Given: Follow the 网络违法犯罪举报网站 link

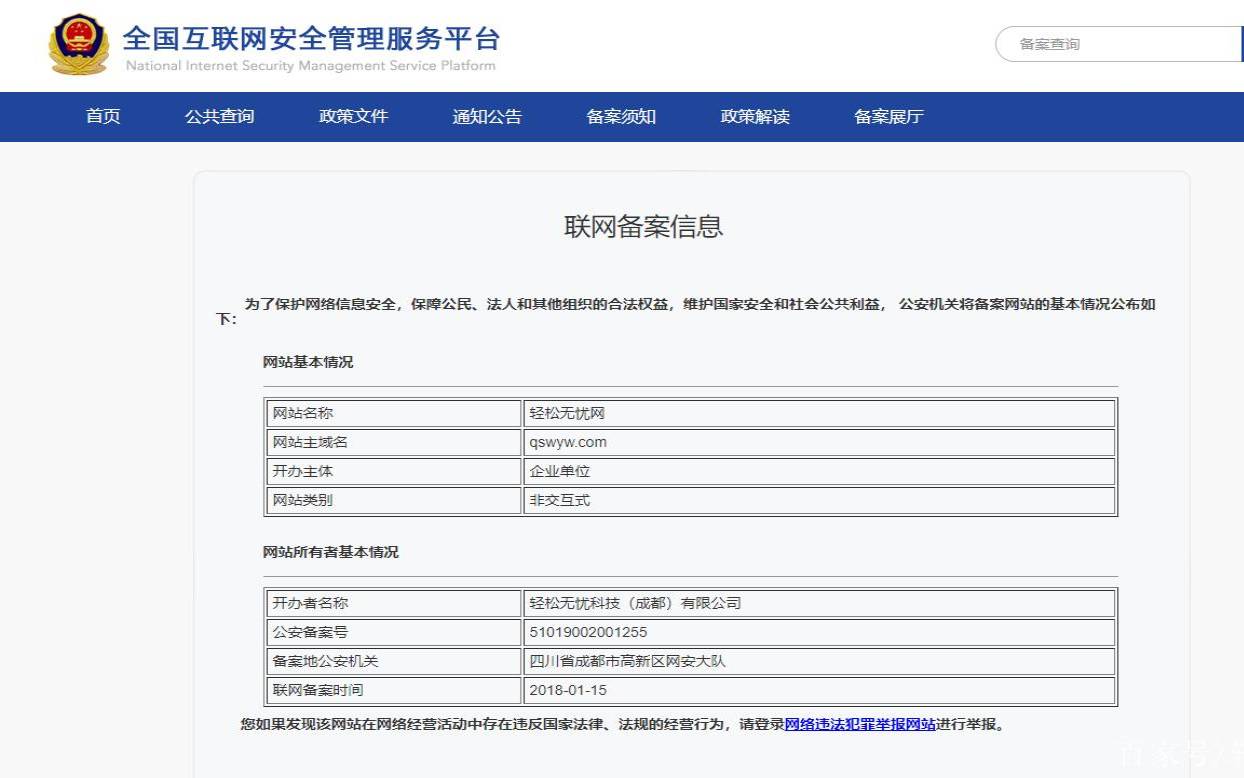Looking at the screenshot, I should (x=860, y=725).
